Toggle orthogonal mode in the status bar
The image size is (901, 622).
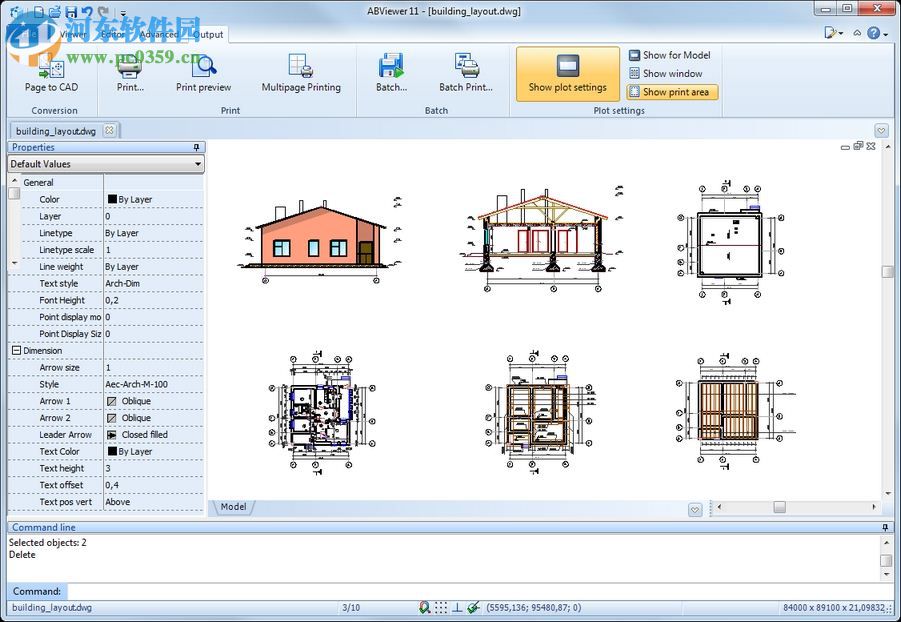coord(457,608)
